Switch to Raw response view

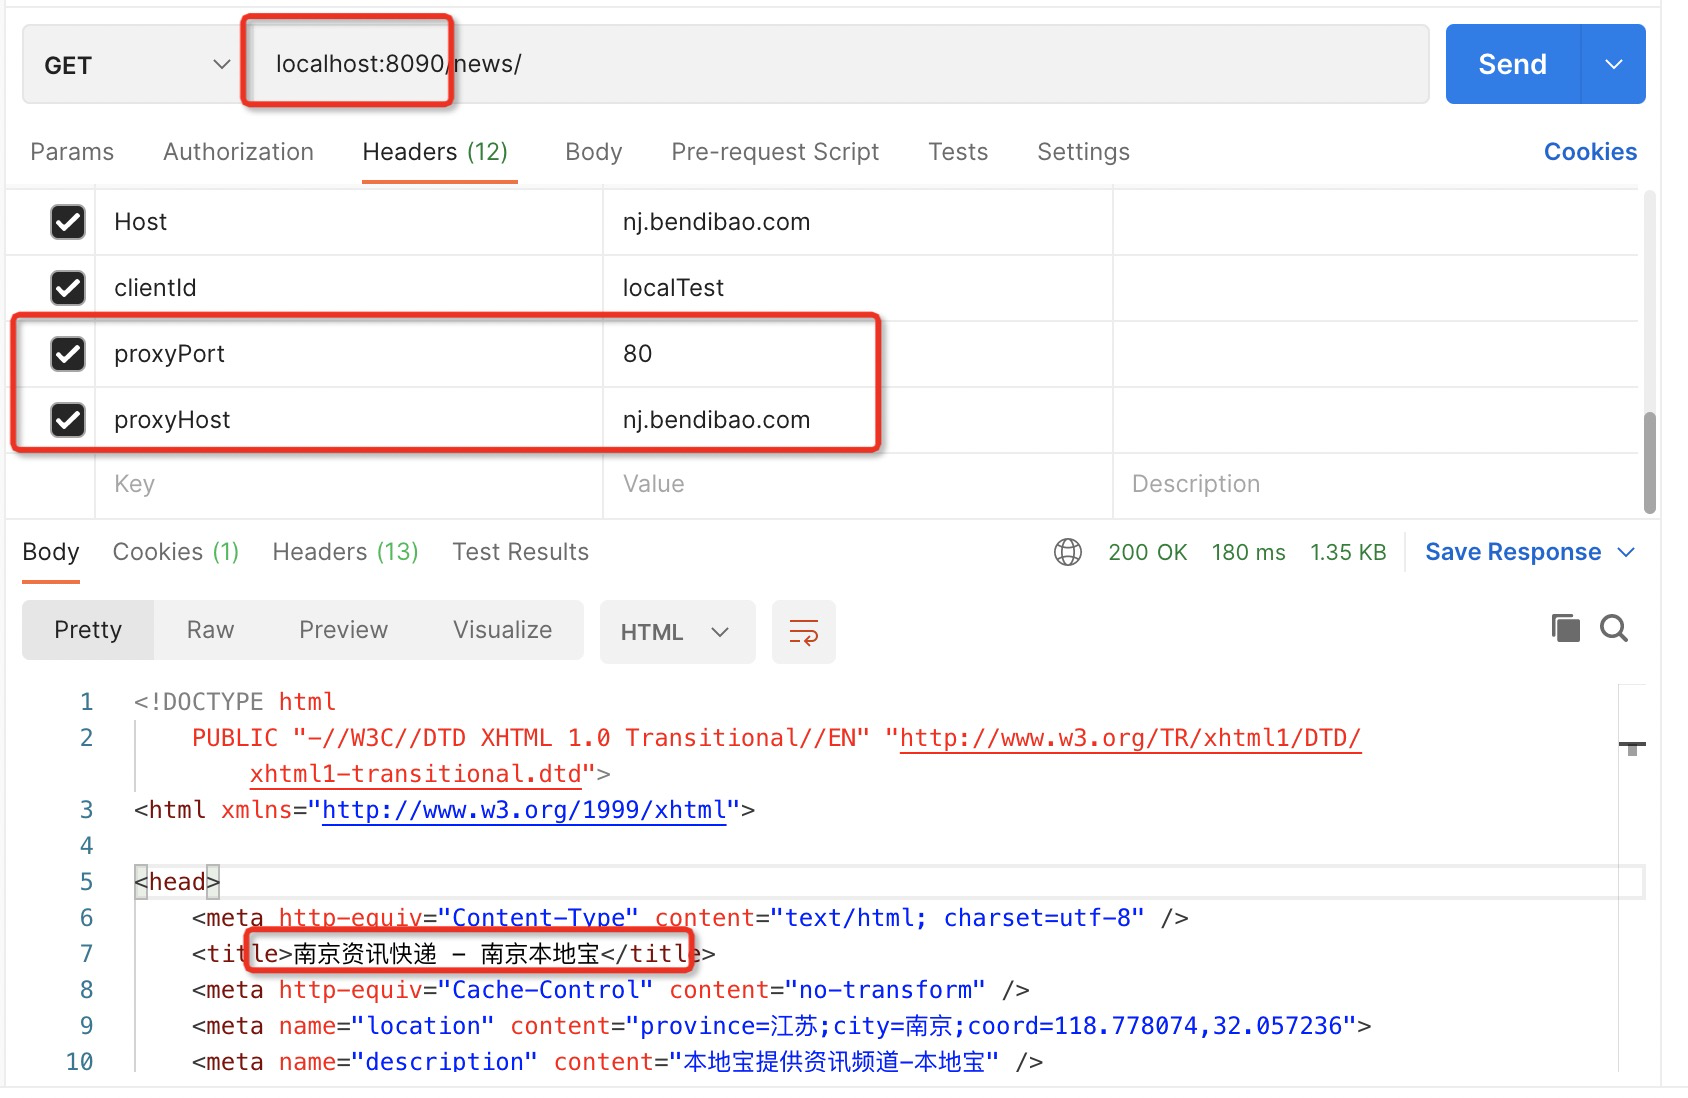pos(210,630)
